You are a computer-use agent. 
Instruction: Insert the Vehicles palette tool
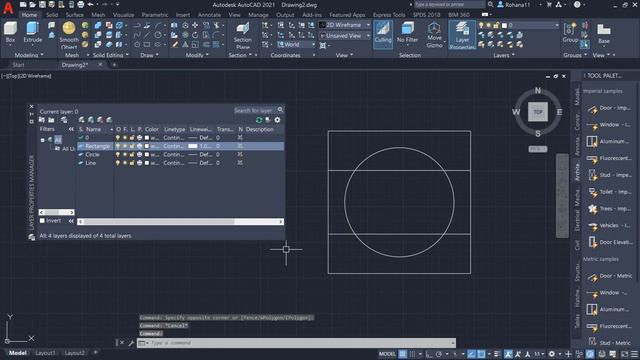[610, 225]
